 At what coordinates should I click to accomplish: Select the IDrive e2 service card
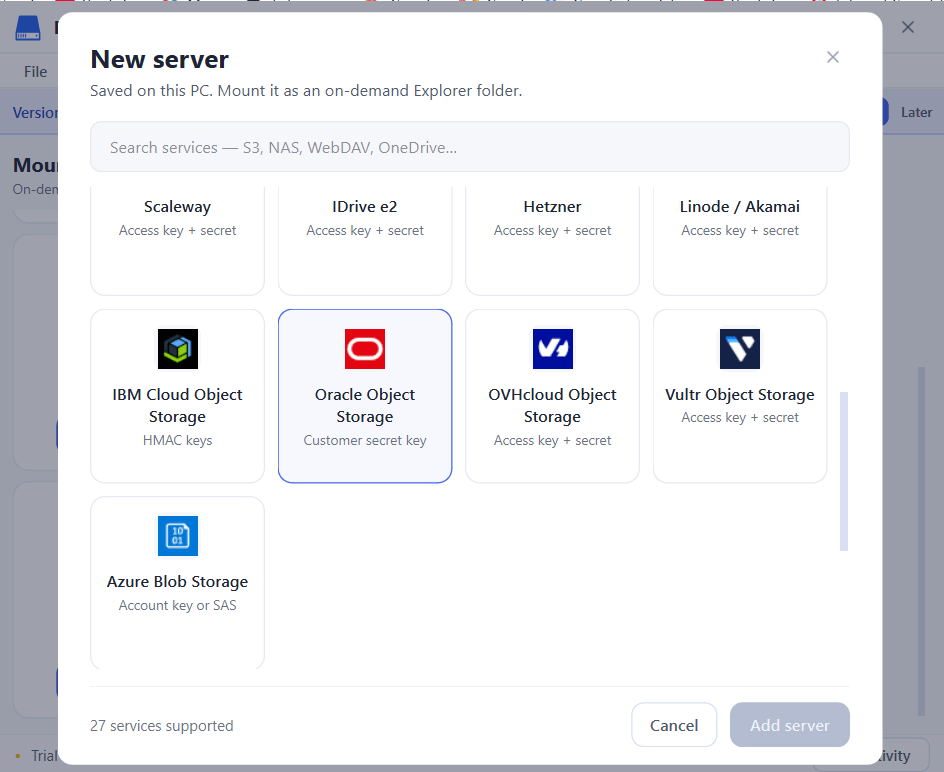point(365,241)
